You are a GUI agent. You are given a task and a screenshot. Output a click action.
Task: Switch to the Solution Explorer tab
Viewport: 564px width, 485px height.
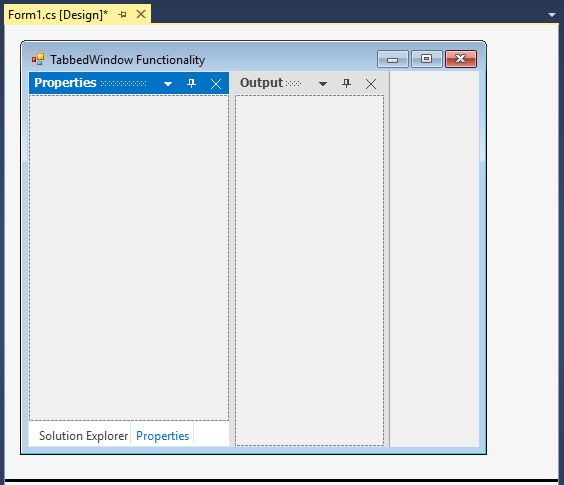83,436
